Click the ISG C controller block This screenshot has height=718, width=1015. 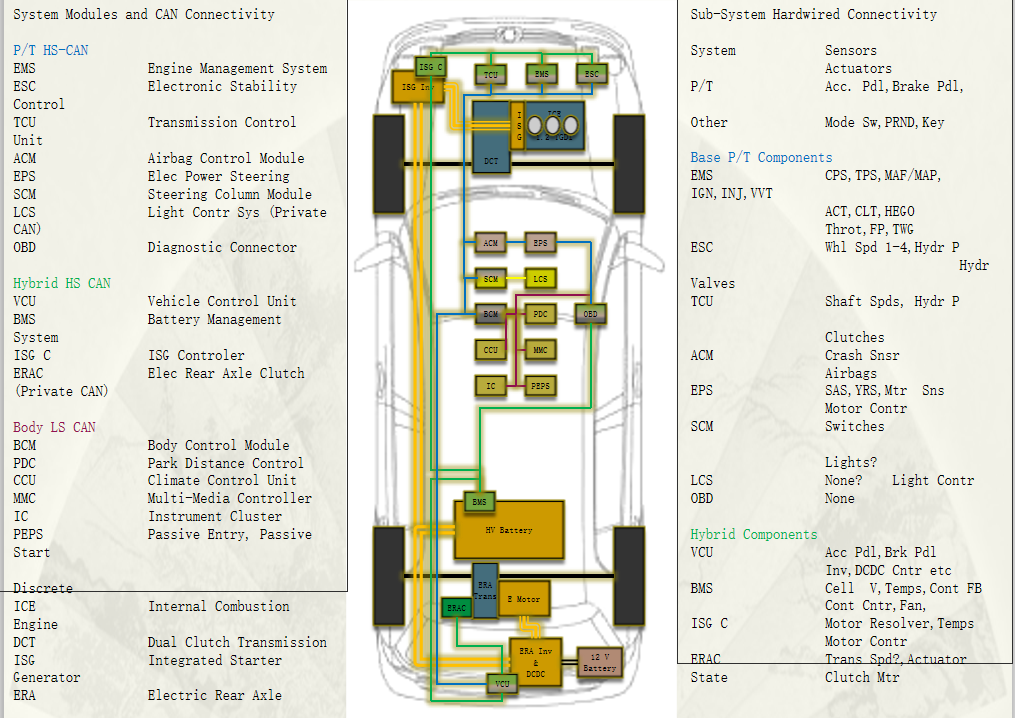point(431,67)
